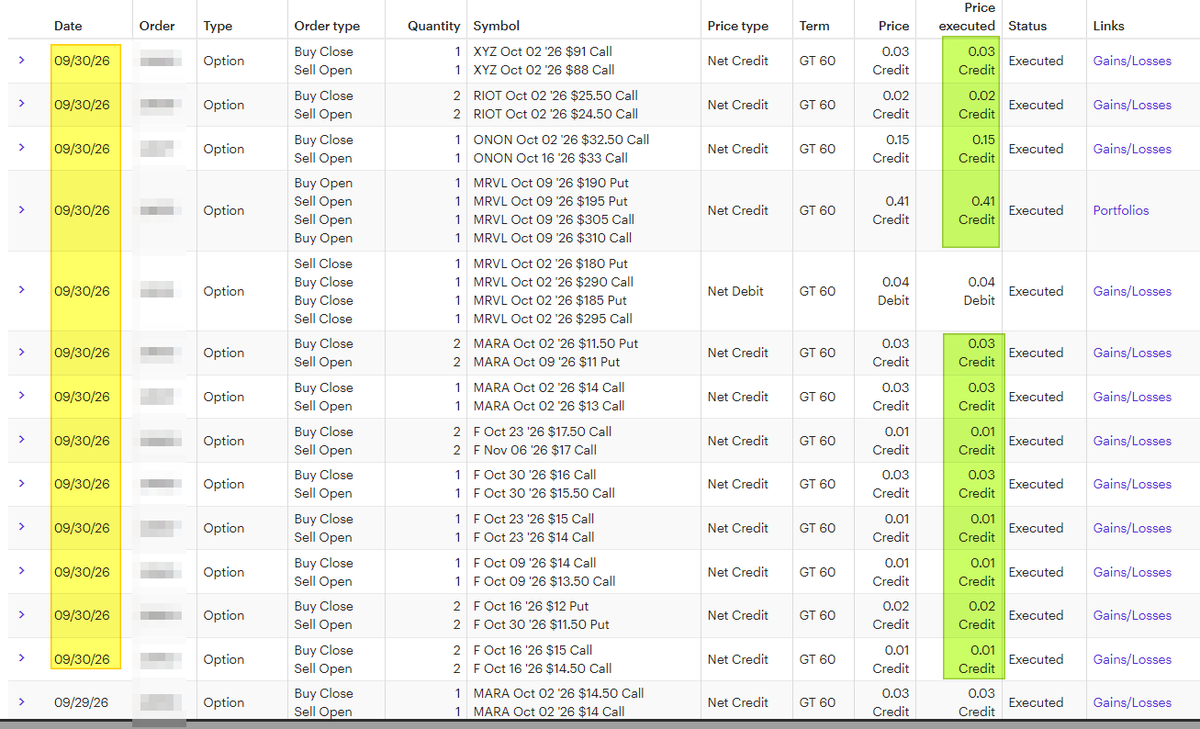1200x729 pixels.
Task: Expand the ONON order row details
Action: (21, 148)
